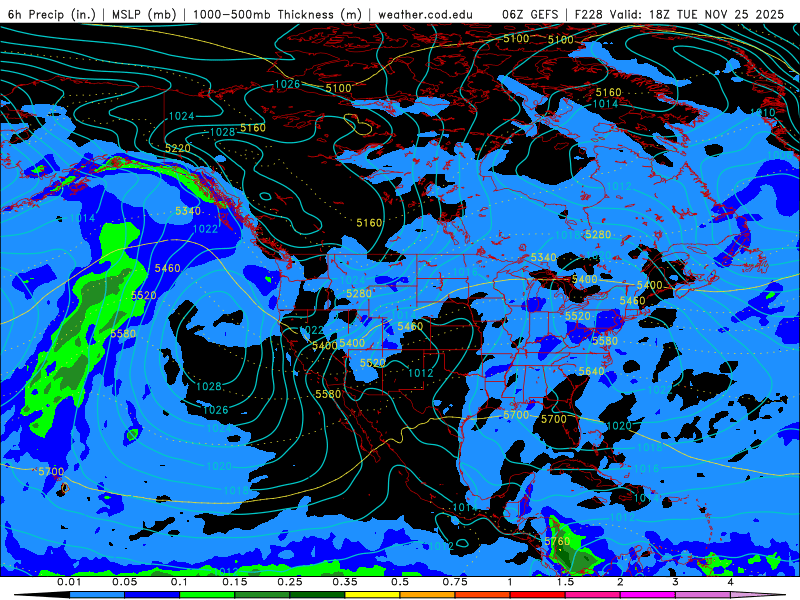
Task: Select the 0.01 legend value
Action: pyautogui.click(x=69, y=582)
